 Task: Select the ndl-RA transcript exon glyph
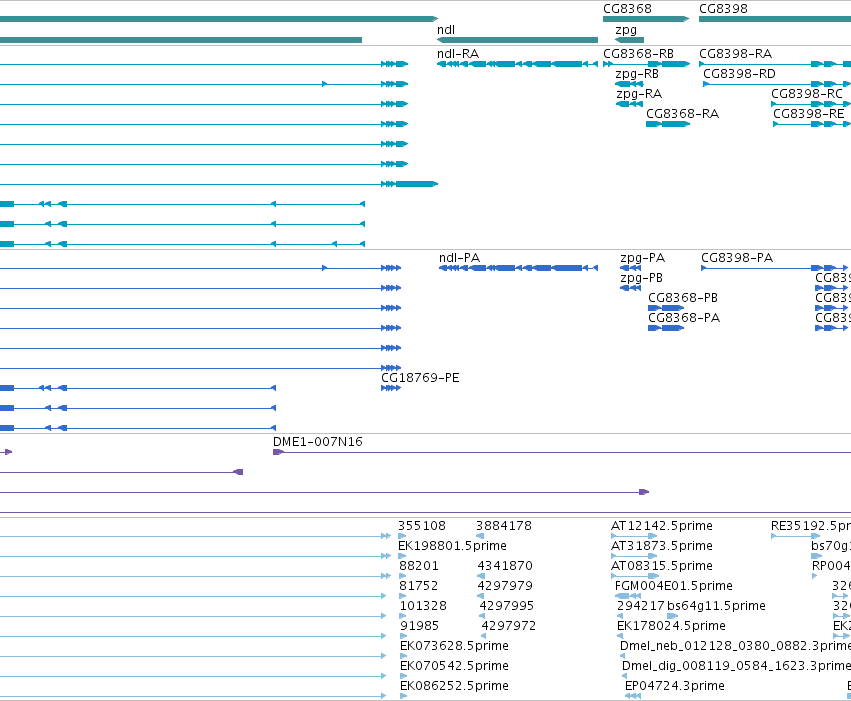tap(517, 64)
